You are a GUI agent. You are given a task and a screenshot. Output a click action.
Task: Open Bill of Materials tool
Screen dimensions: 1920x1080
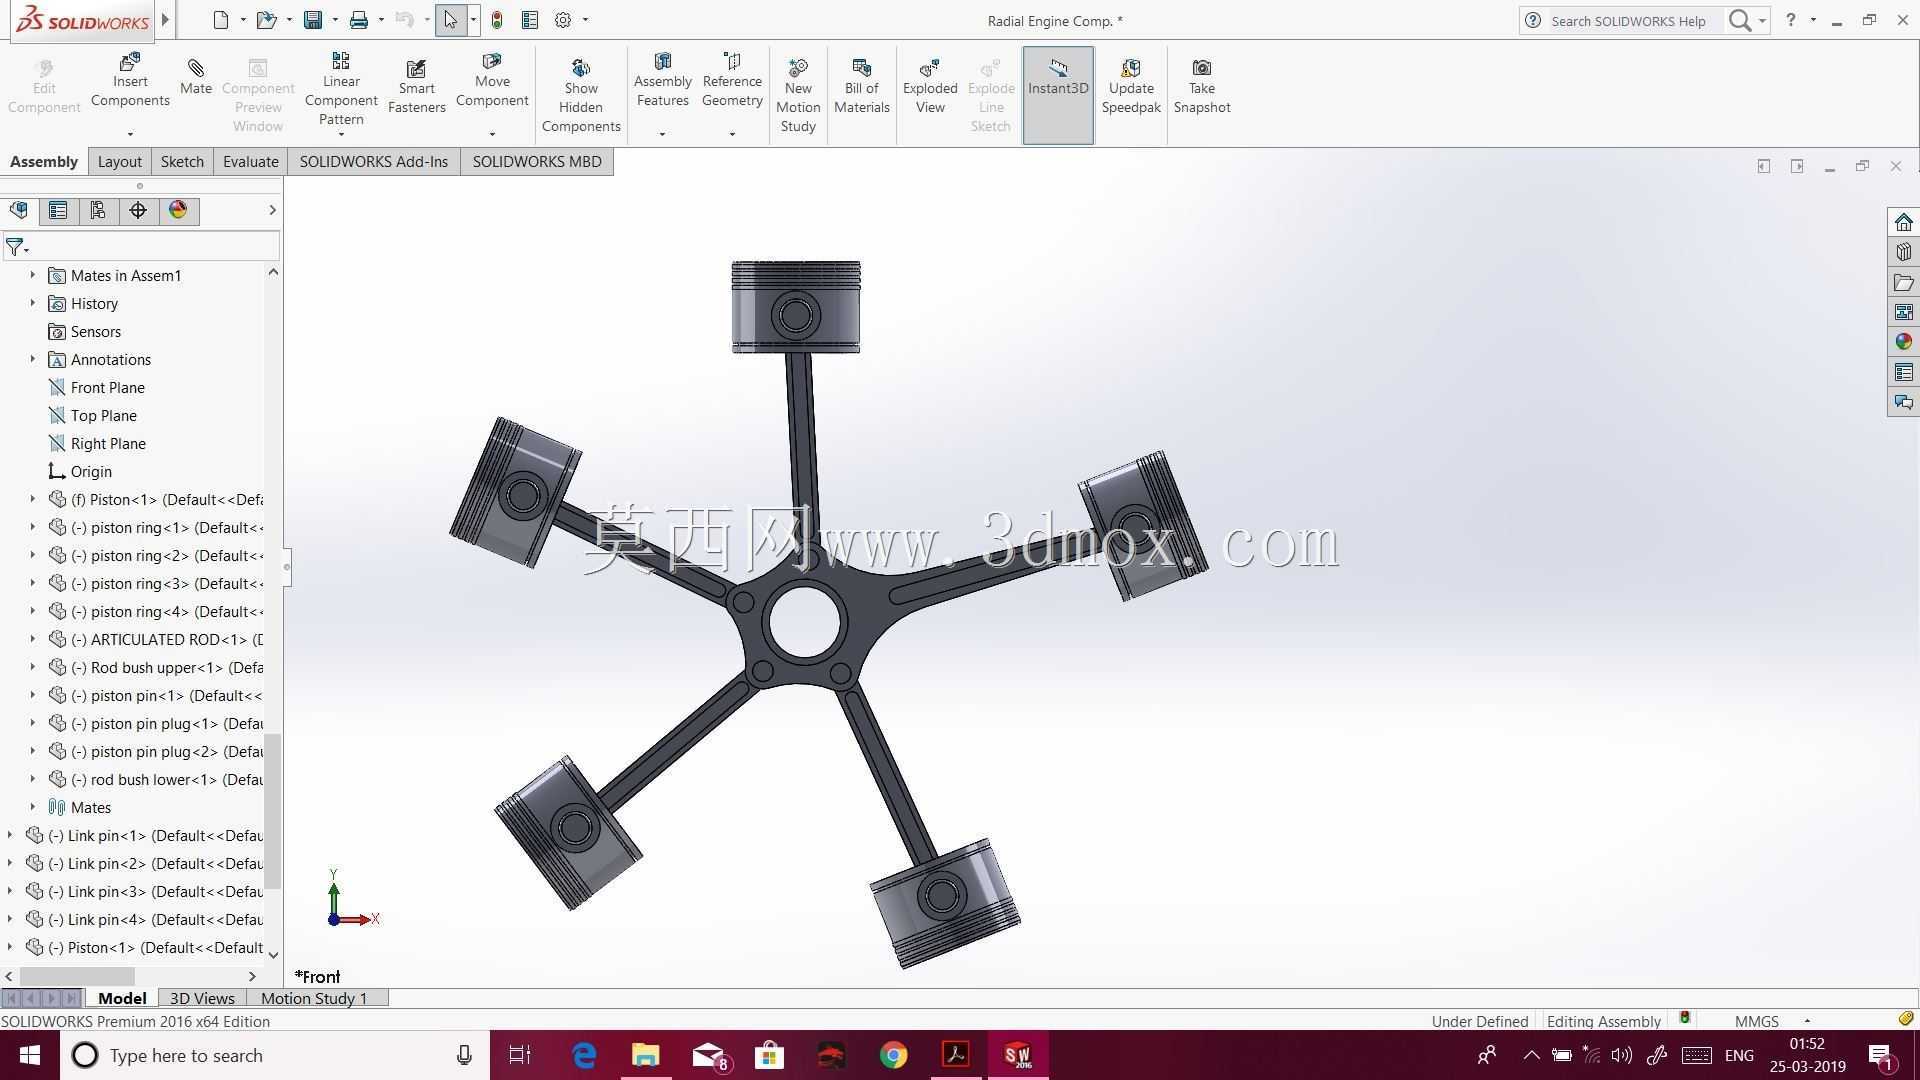point(862,86)
